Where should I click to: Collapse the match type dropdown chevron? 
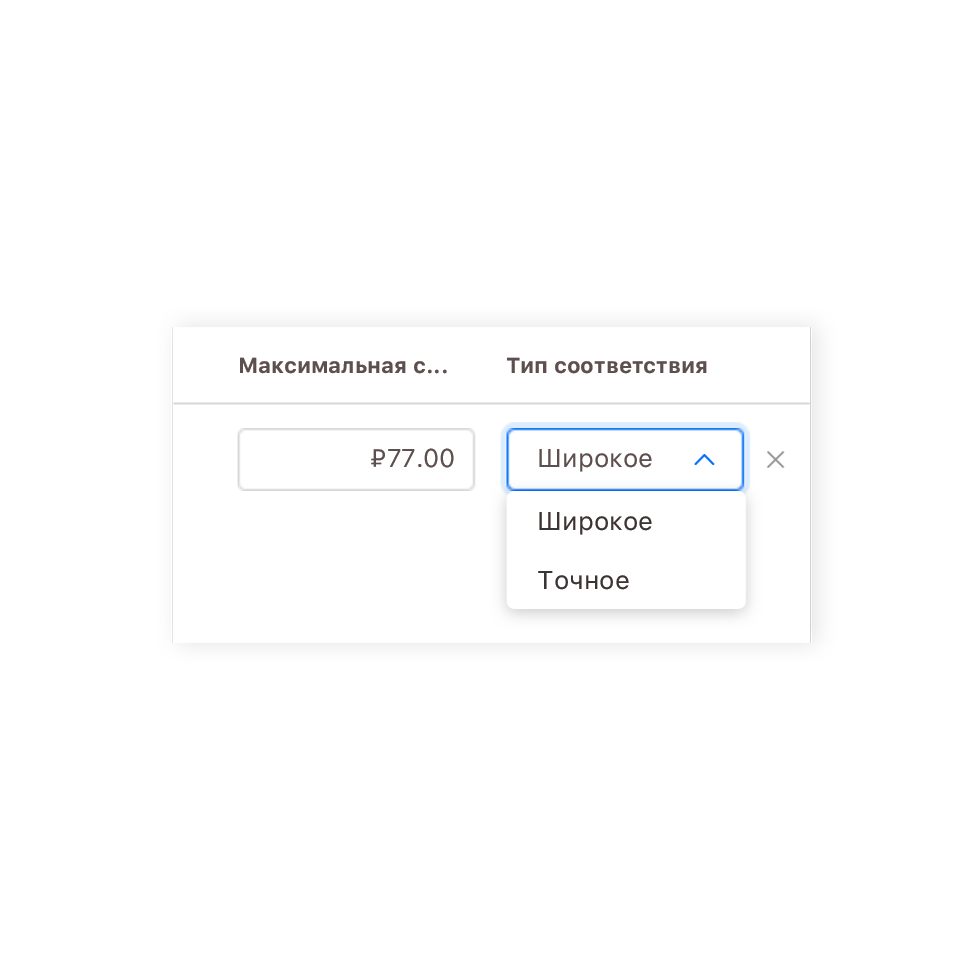point(704,460)
